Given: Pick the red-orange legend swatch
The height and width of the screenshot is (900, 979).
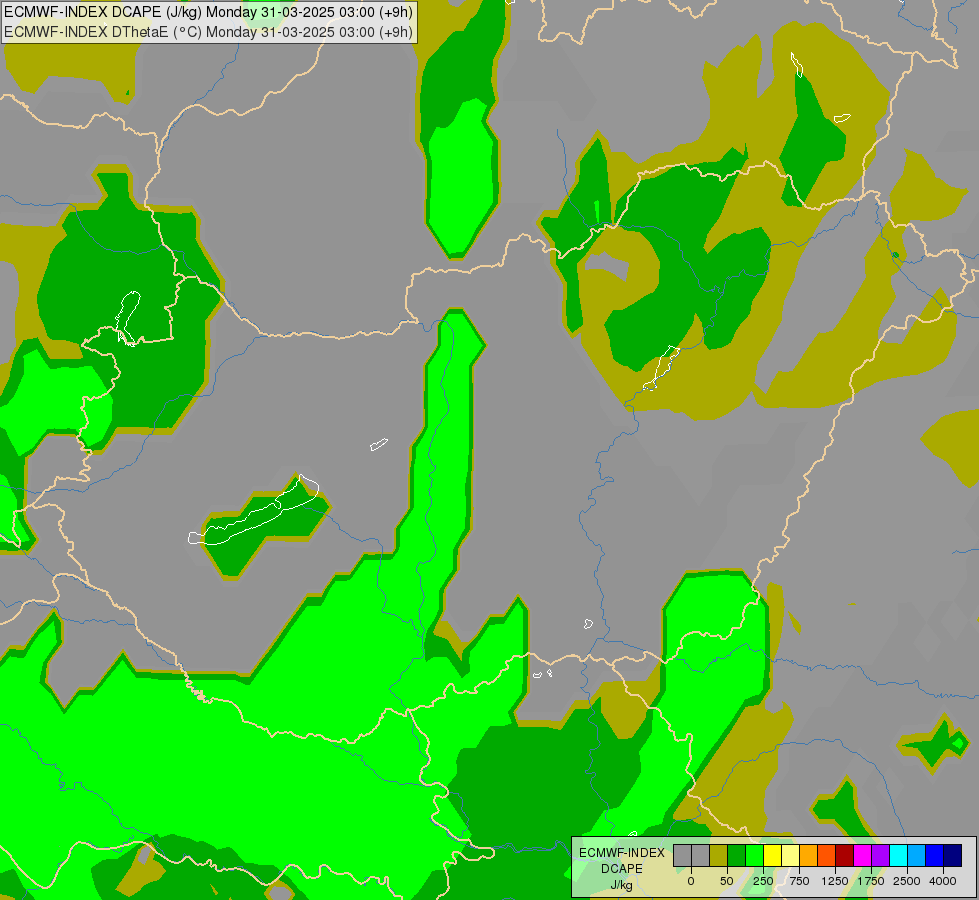Looking at the screenshot, I should tap(827, 856).
